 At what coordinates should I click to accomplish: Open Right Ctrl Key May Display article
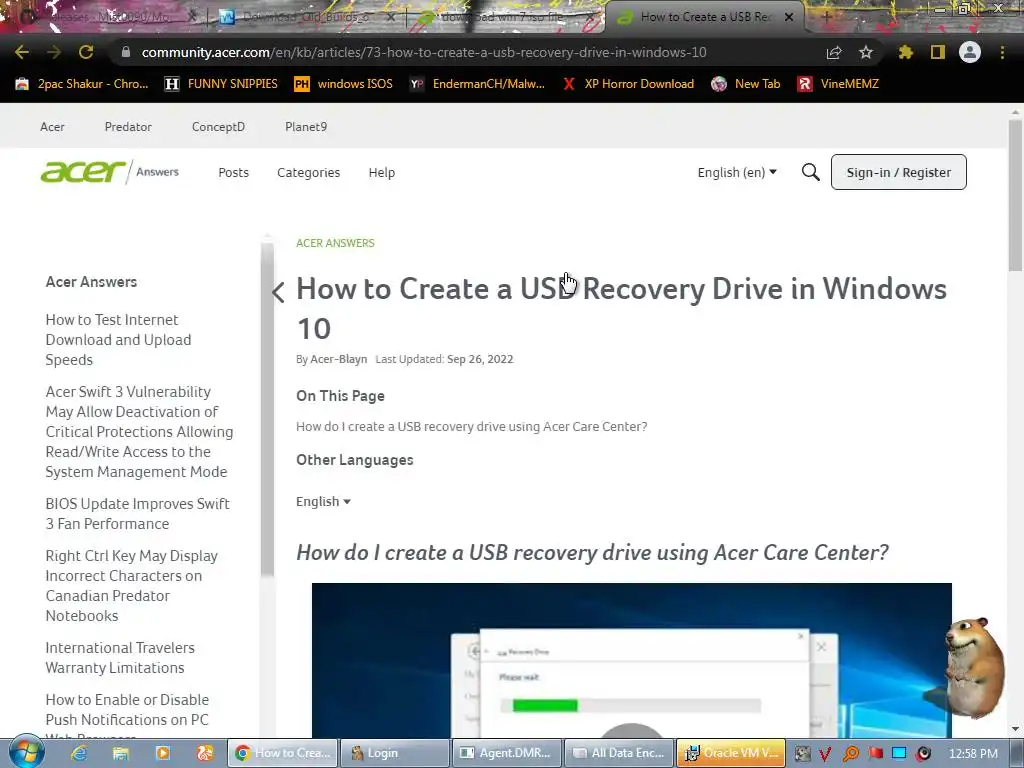click(131, 586)
